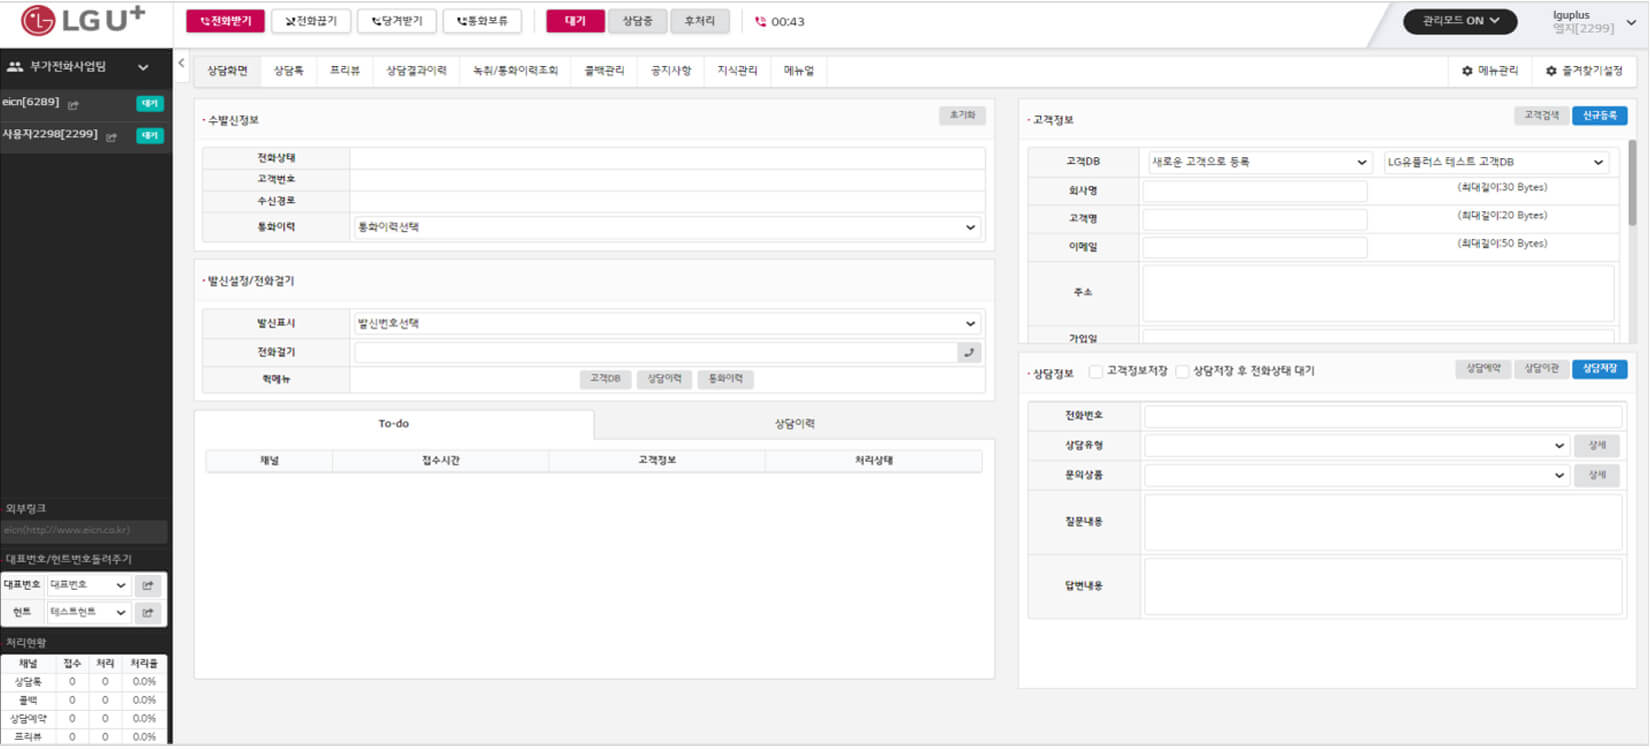Toggle the 관리모드 ON switch
Screen dimensions: 1650x750
point(1460,21)
